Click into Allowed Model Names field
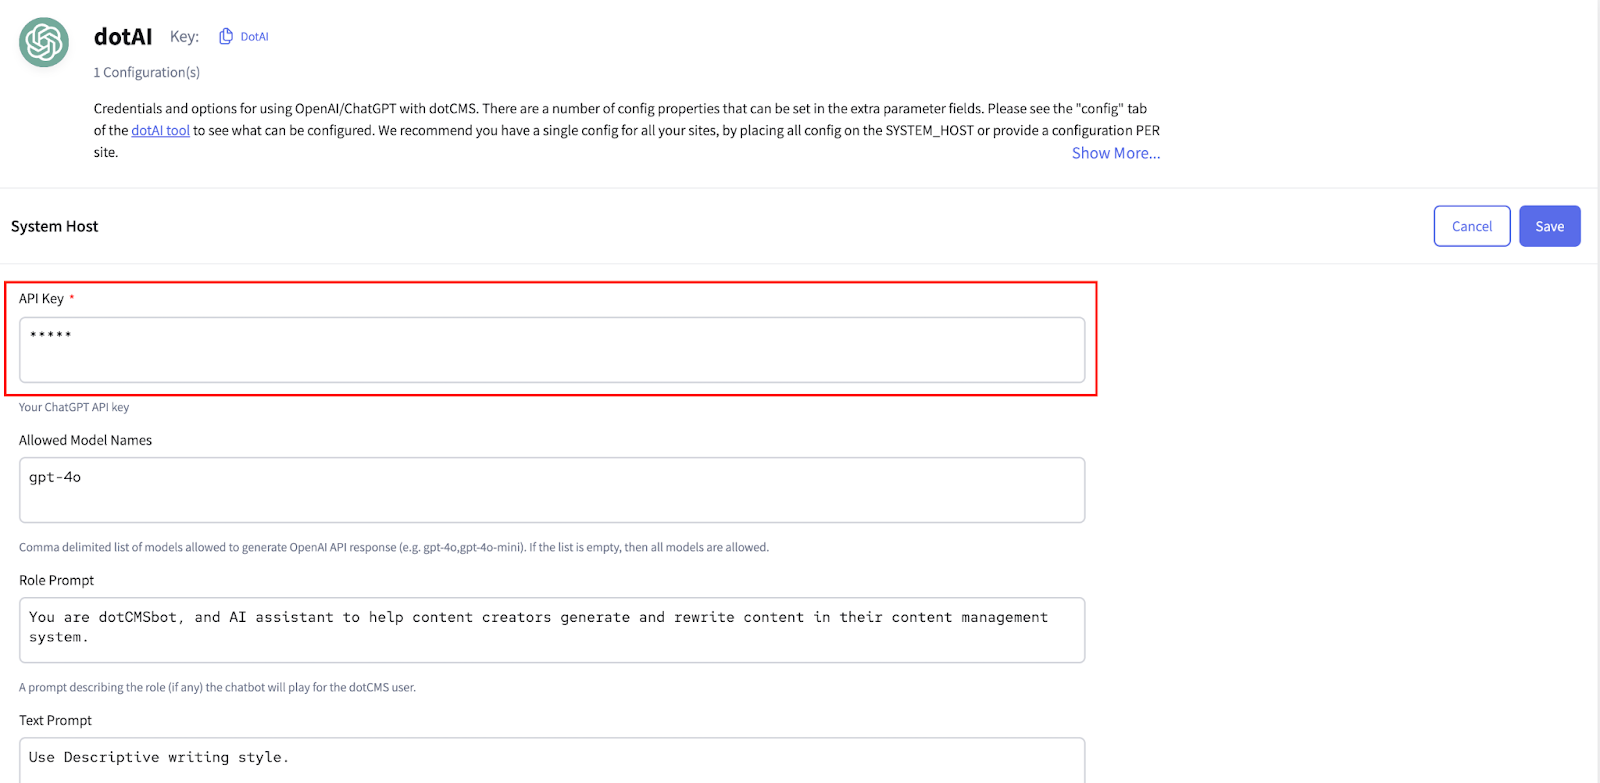Screen dimensions: 1600x783 pos(552,490)
